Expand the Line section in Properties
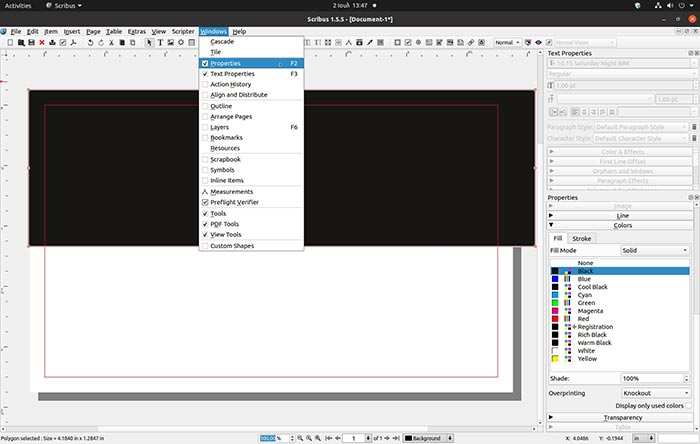Viewport: 700px width, 444px height. (621, 216)
